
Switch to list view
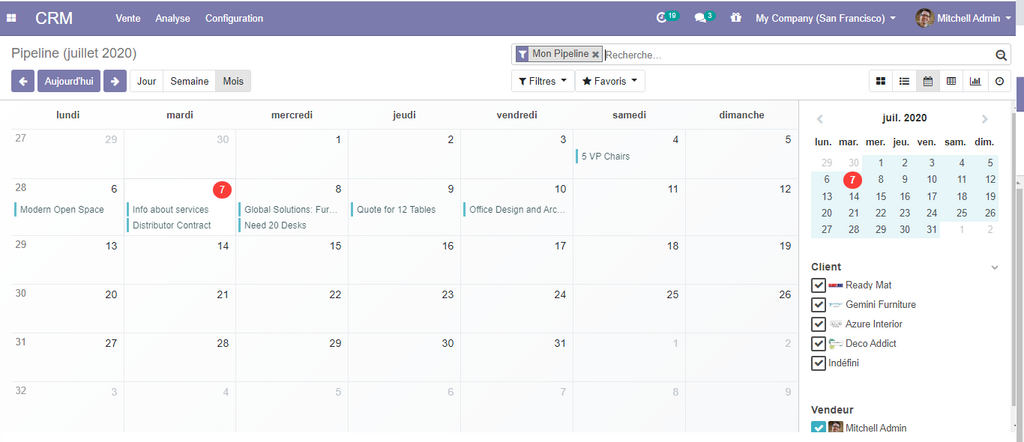[x=904, y=81]
